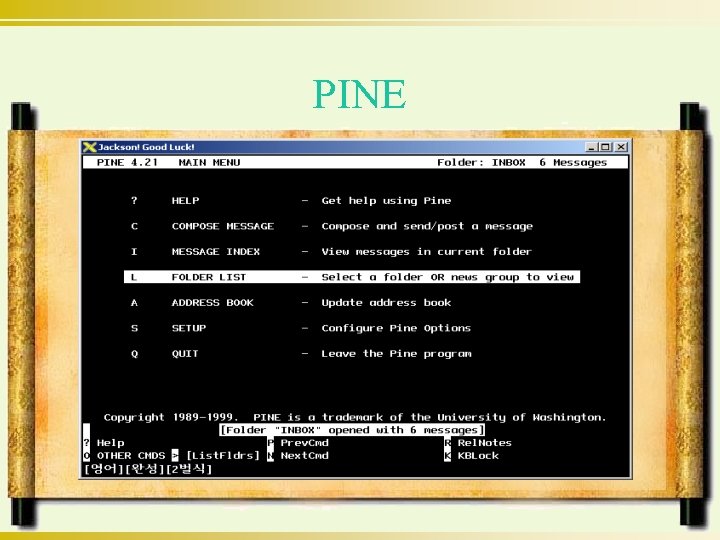Maximize the Jackson! Good Luck! window

point(606,147)
